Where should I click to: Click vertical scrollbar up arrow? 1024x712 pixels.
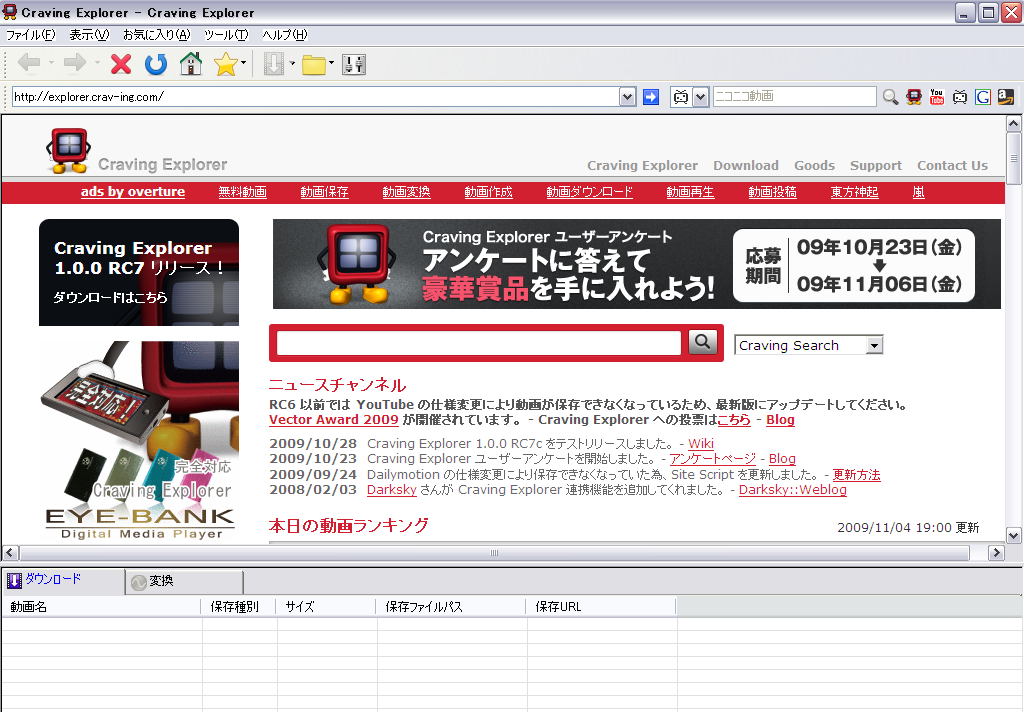pyautogui.click(x=1014, y=123)
